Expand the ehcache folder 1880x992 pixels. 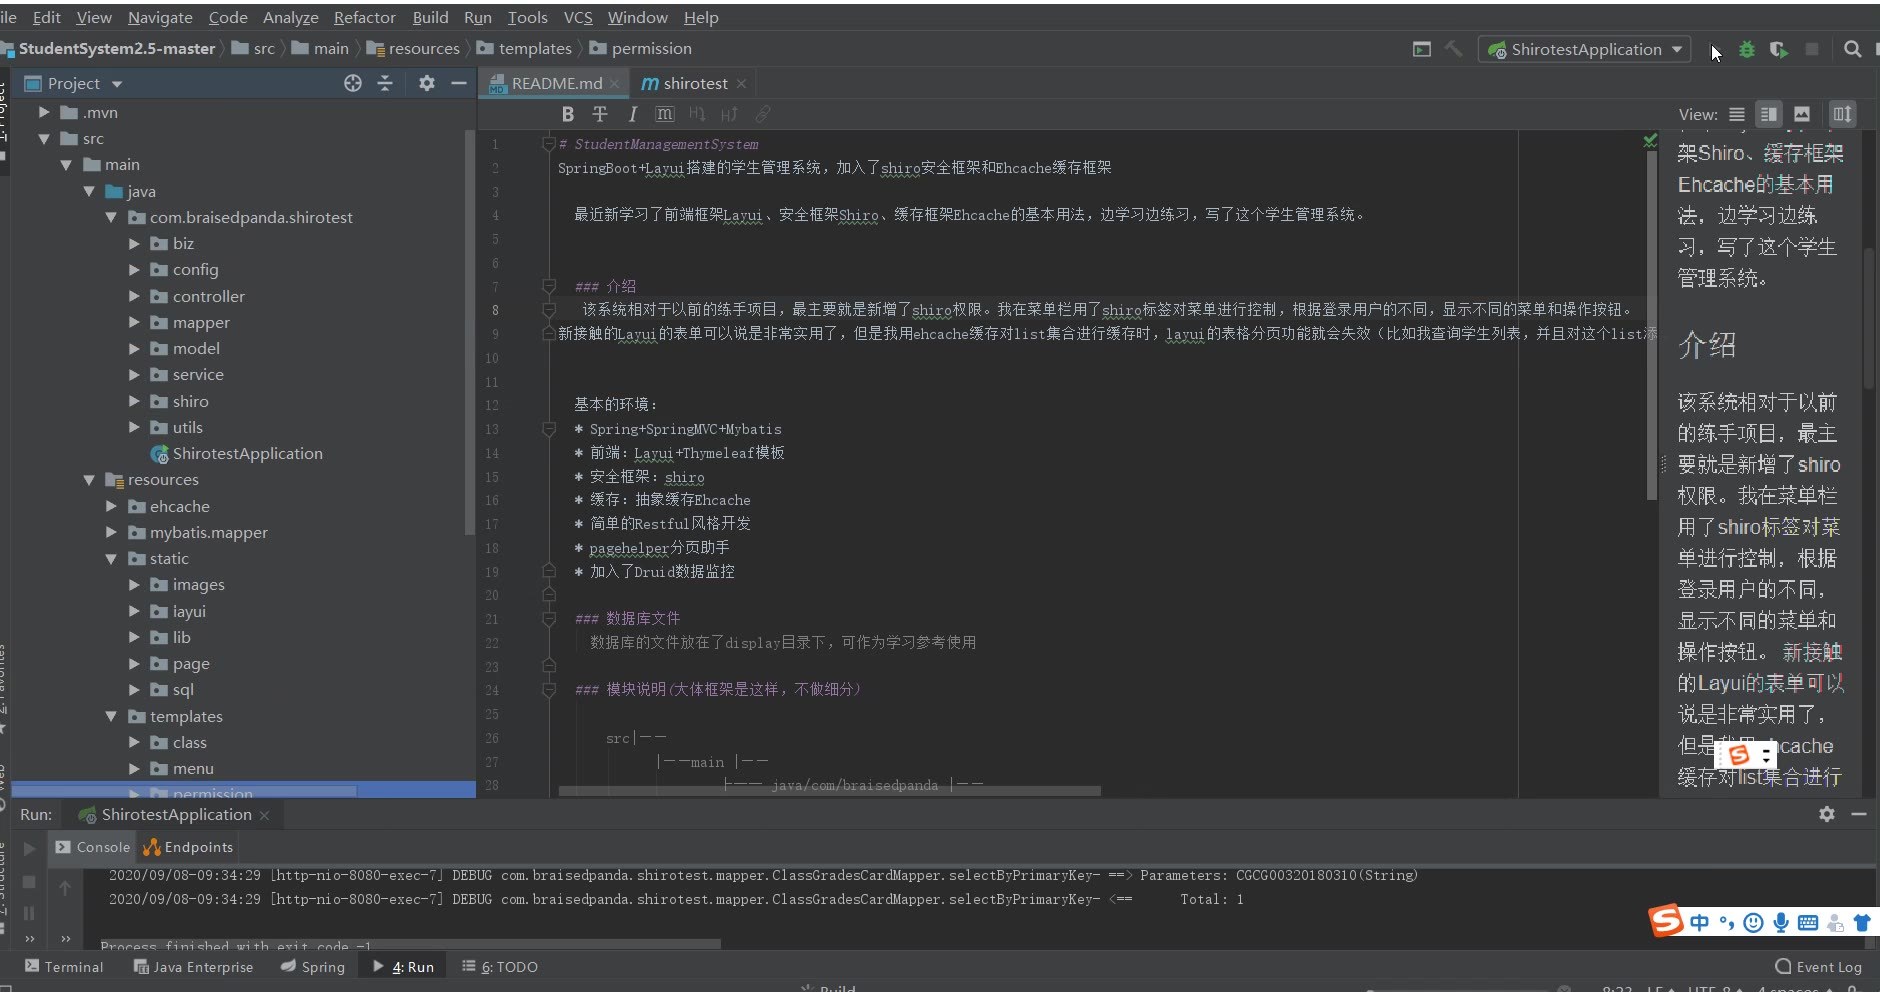point(111,506)
